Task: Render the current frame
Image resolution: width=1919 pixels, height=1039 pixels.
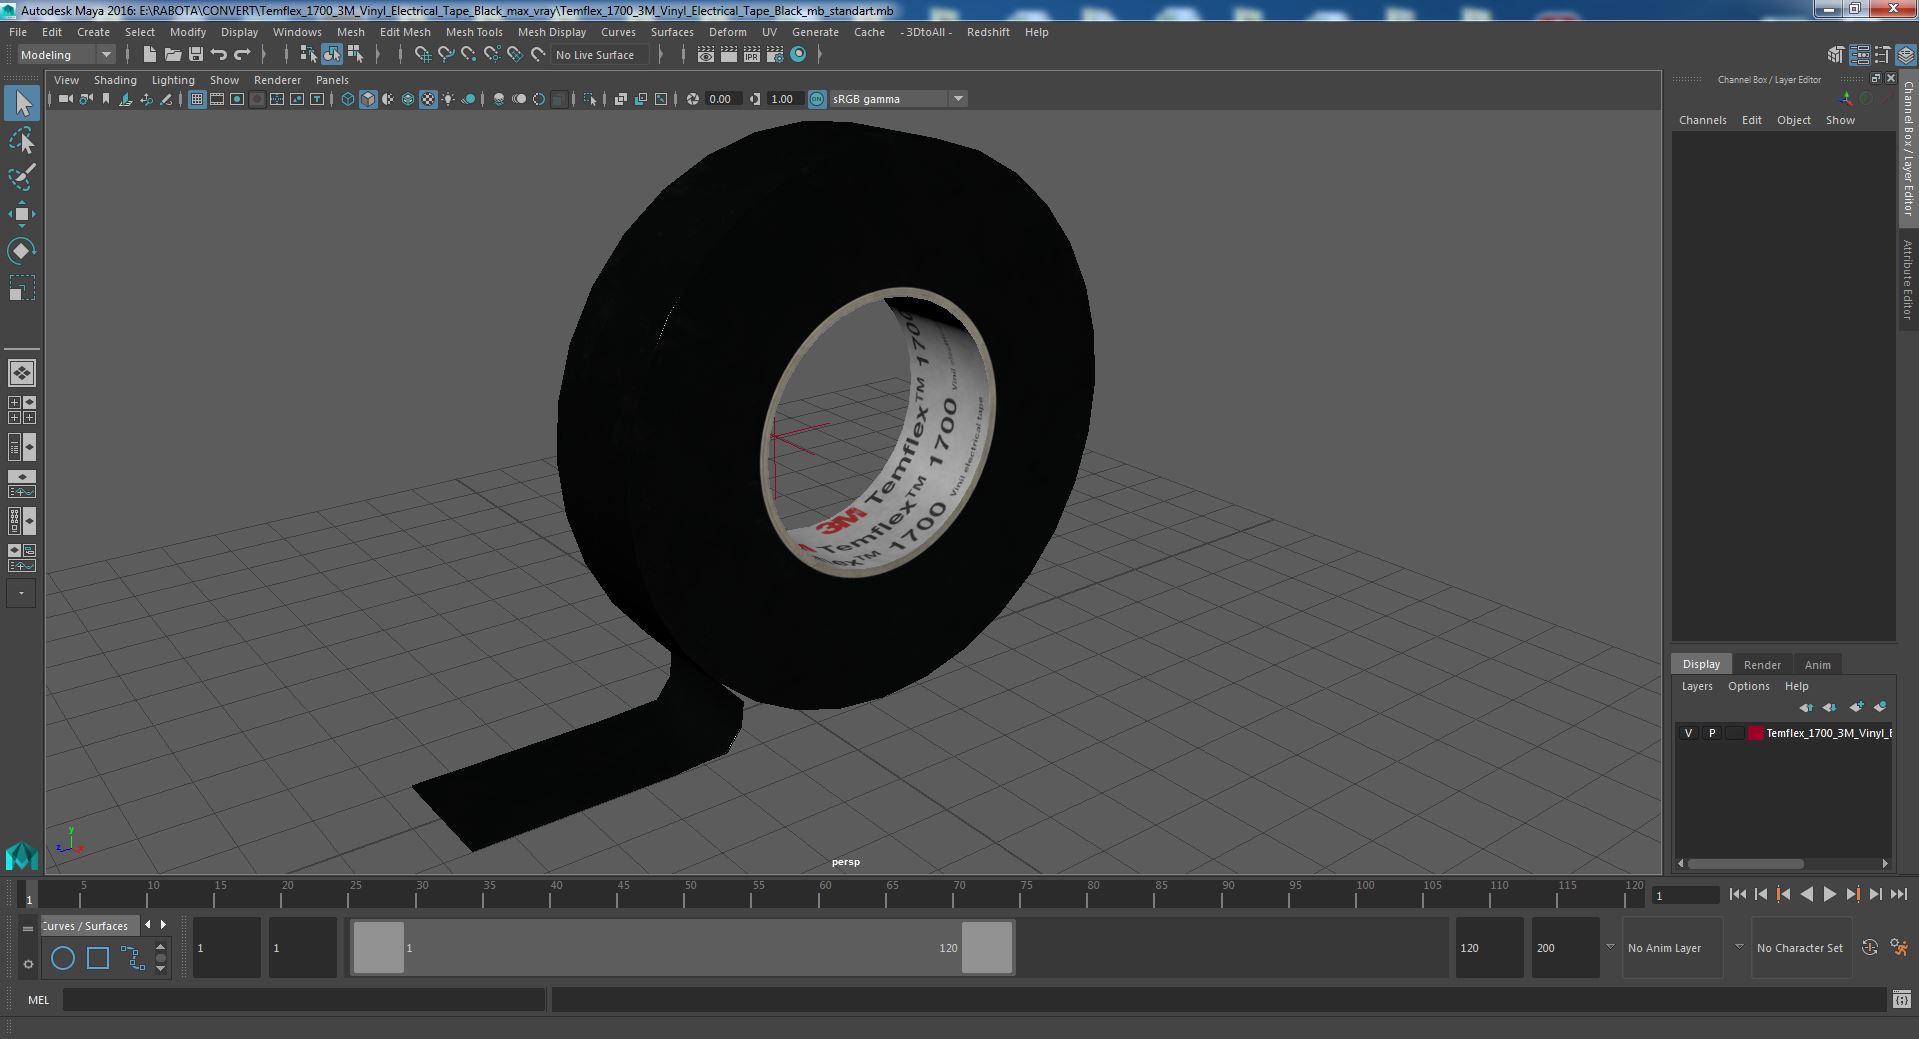Action: click(x=729, y=55)
